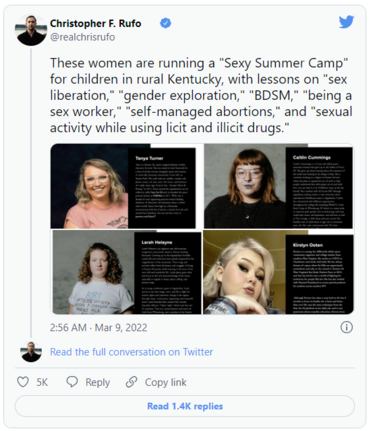Open the @realchrisrufo handle
371x431 pixels.
[83, 37]
